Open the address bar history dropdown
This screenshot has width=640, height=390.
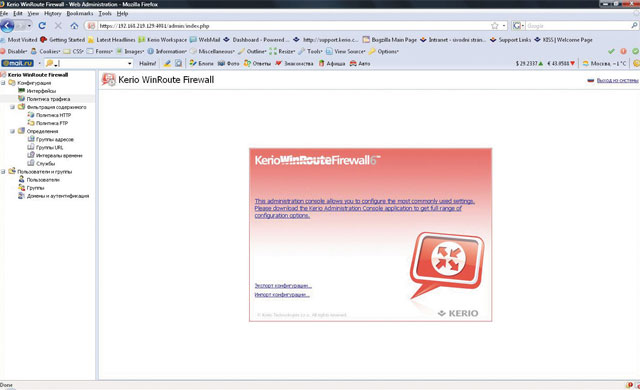504,26
